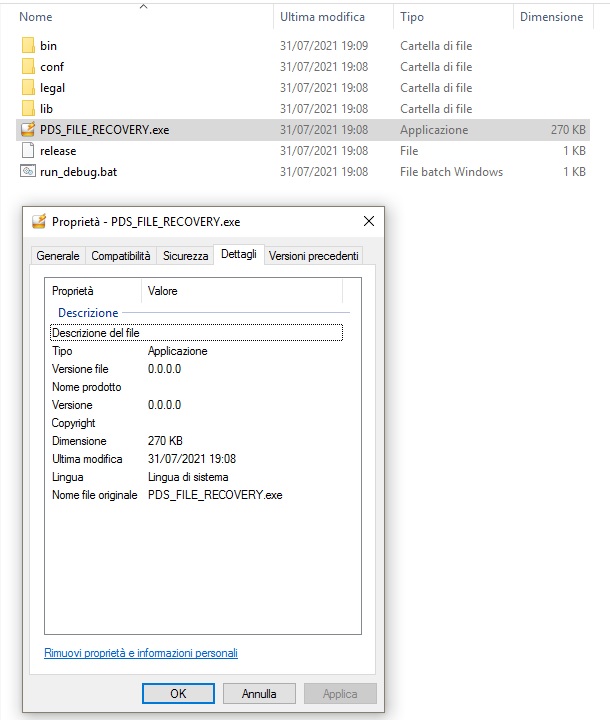Select the conf folder name

(x=52, y=67)
